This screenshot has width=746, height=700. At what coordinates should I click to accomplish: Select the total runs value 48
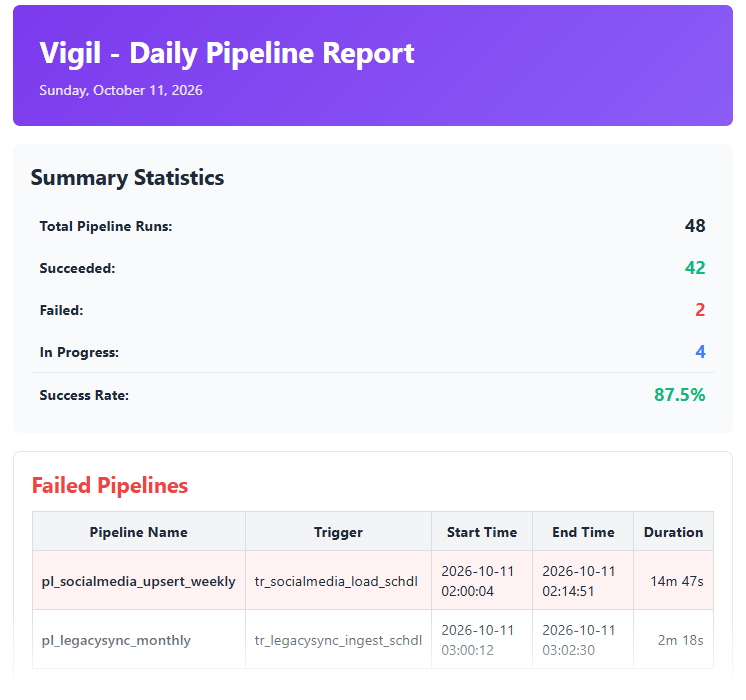click(695, 226)
